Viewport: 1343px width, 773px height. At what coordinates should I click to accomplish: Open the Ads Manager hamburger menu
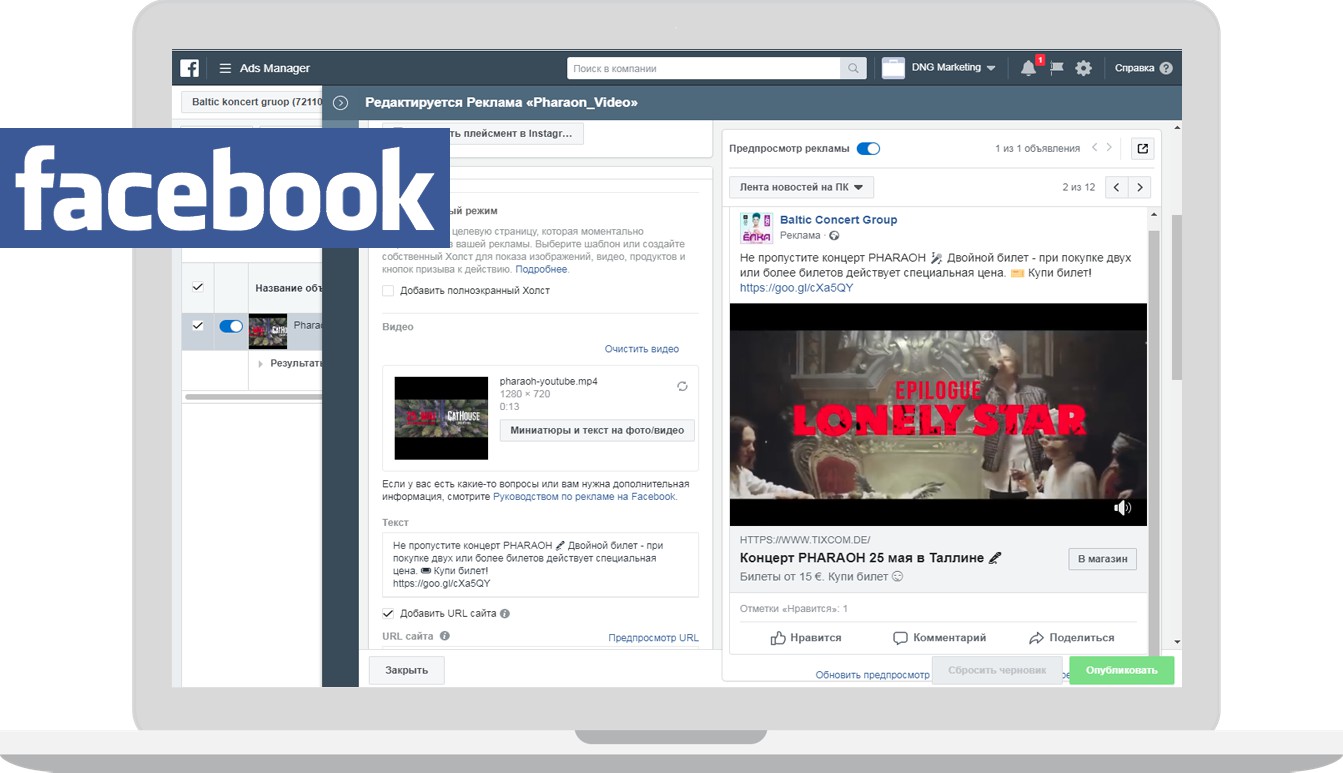pos(225,68)
